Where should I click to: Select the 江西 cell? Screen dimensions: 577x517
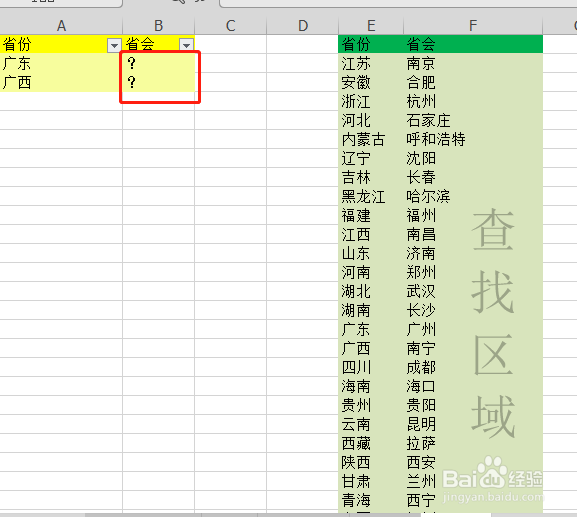(371, 234)
